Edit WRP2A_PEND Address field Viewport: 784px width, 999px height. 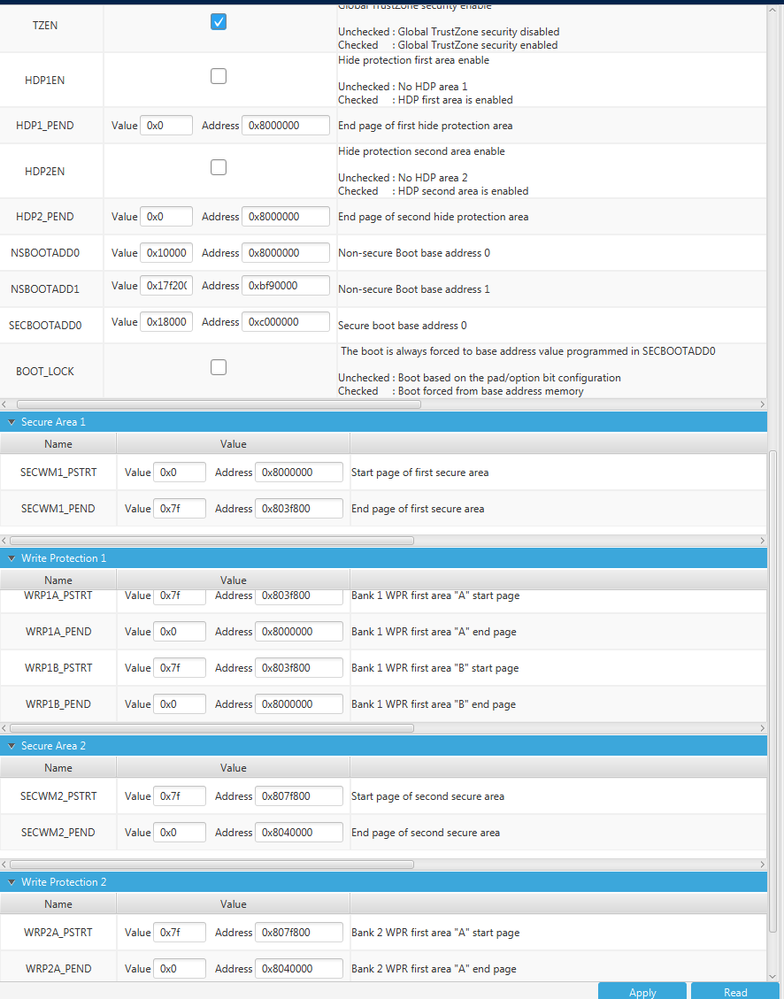(x=299, y=969)
